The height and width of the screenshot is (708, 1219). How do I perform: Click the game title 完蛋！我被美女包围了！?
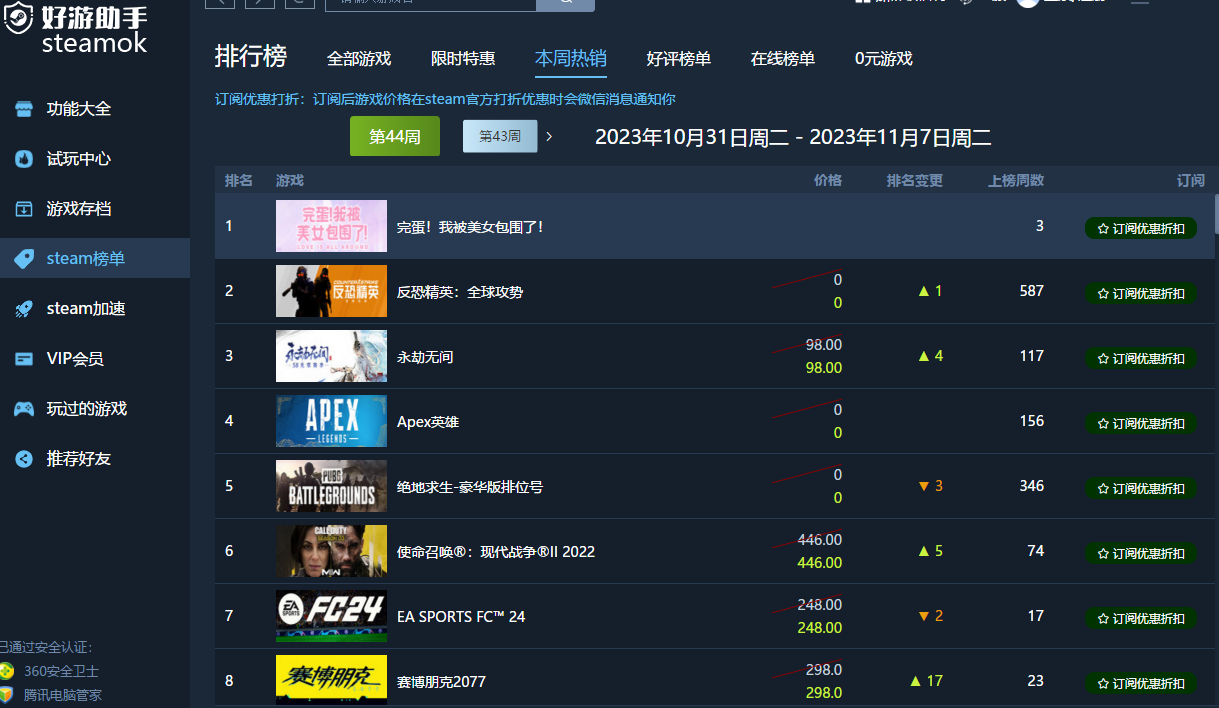[x=470, y=227]
